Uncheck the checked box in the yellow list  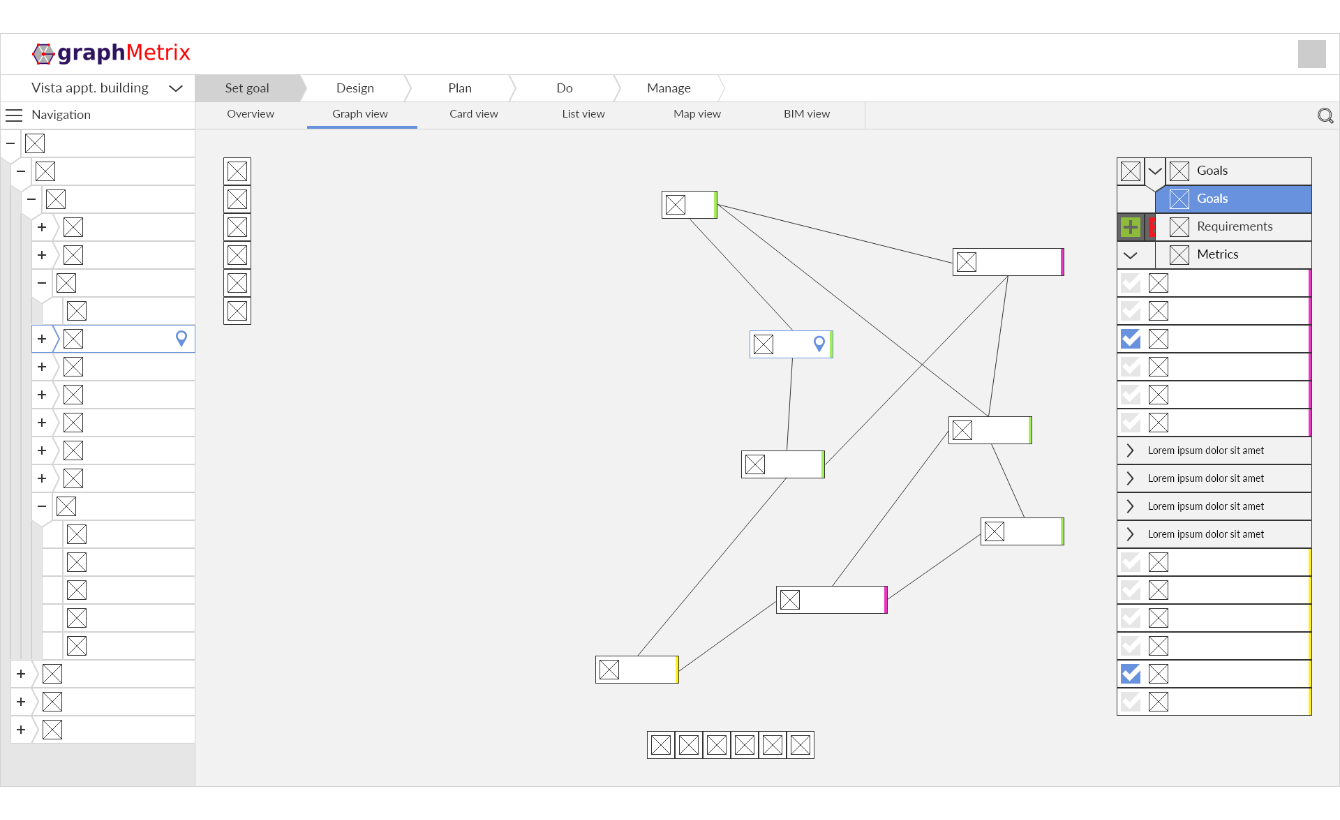pyautogui.click(x=1131, y=674)
